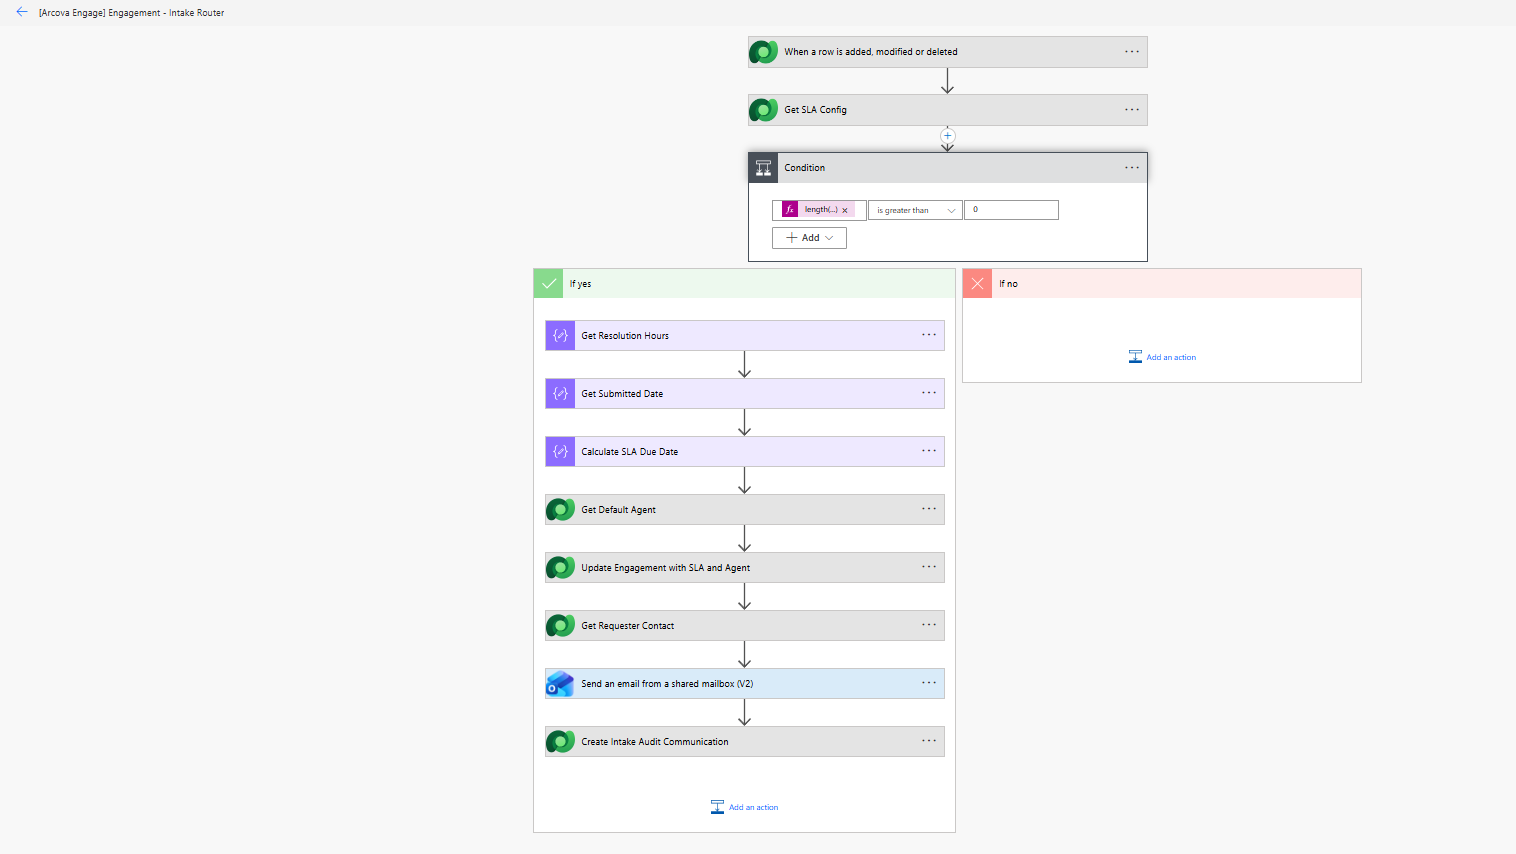1516x854 pixels.
Task: Open the 'is greater than' operator dropdown
Action: click(x=915, y=210)
